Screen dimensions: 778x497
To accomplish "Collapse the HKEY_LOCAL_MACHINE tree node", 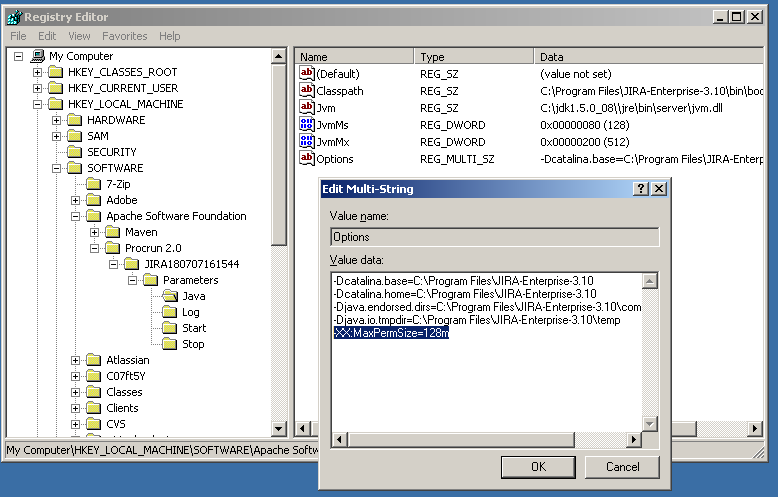I will 38,104.
